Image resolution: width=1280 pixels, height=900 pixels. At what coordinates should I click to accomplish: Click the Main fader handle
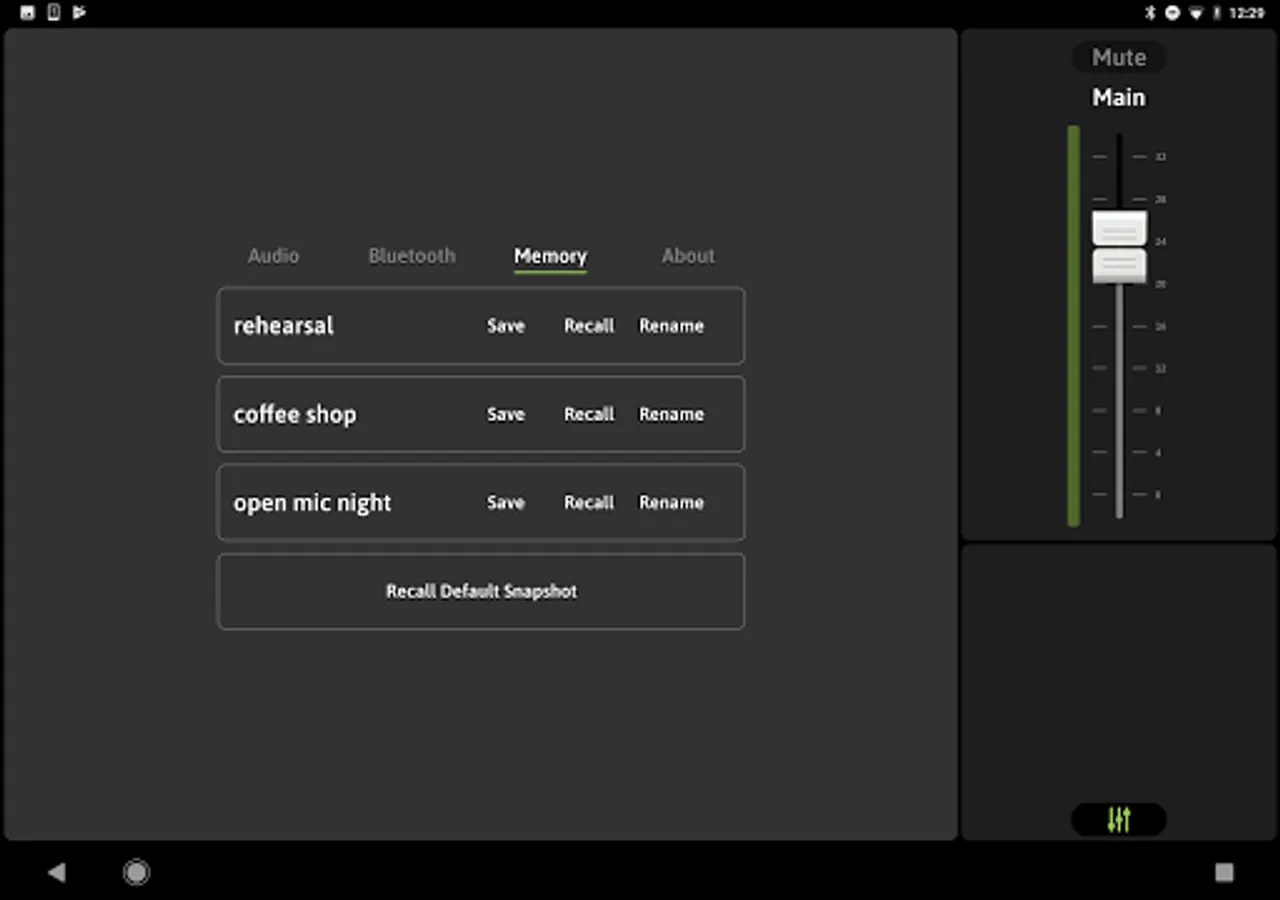click(1119, 247)
